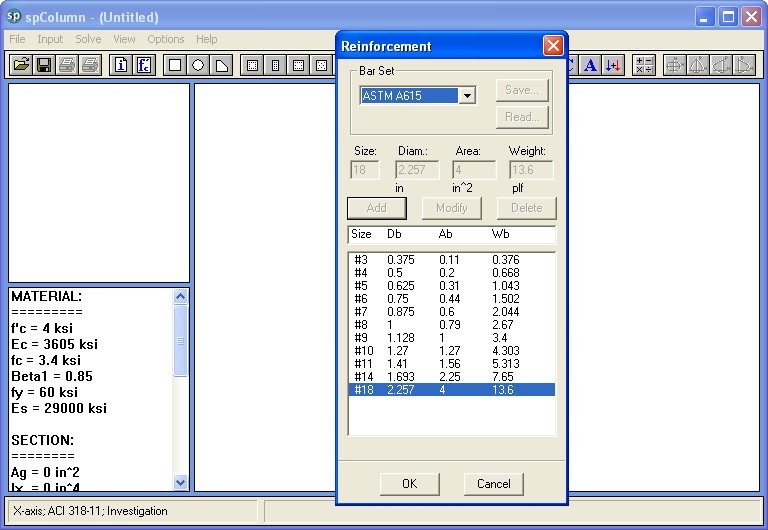Click the scroll up arrow in MATERIAL panel

[180, 296]
